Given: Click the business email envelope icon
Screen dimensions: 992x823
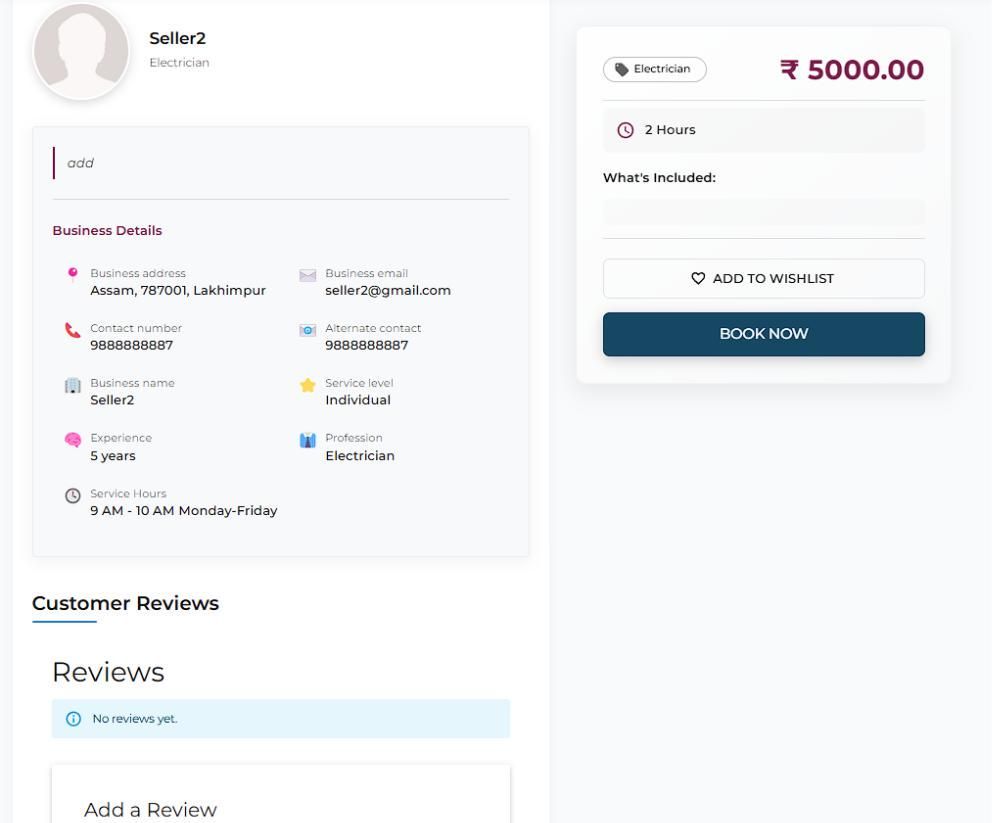Looking at the screenshot, I should click(x=308, y=276).
